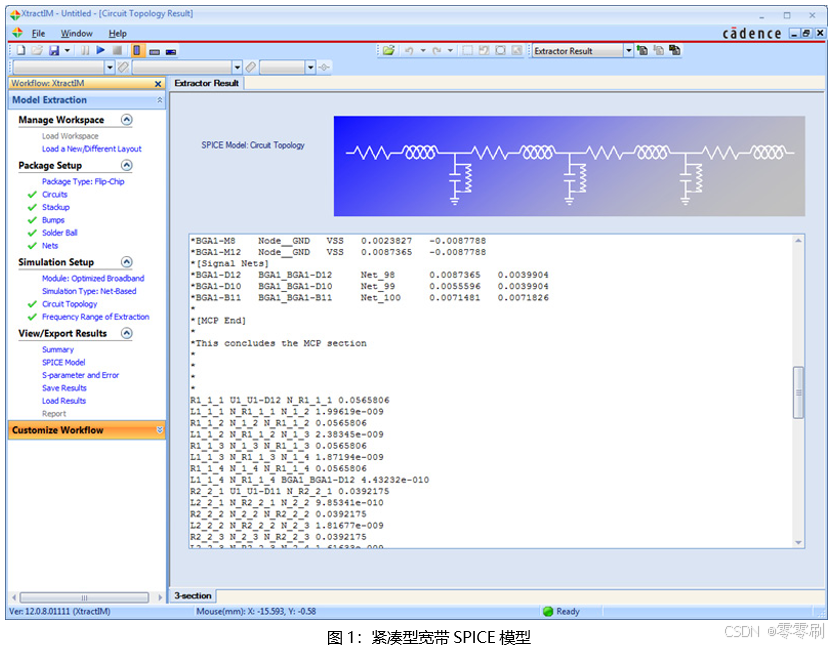Click the green folder open-layout icon
This screenshot has height=647, width=836.
(389, 51)
